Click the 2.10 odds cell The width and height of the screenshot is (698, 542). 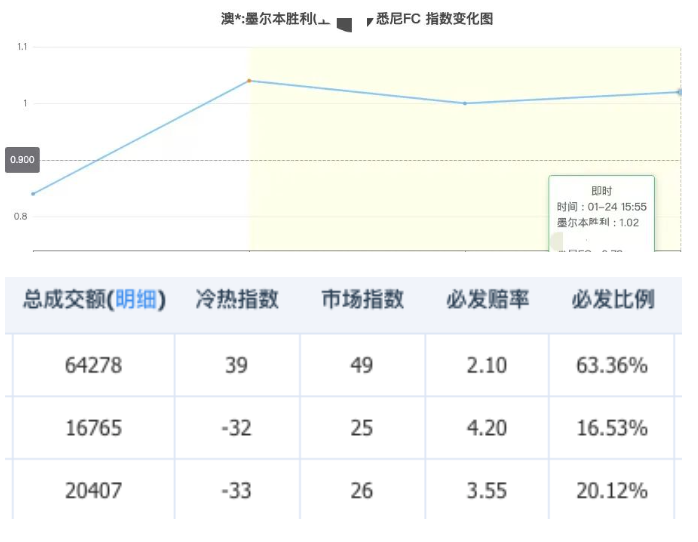[x=487, y=365]
